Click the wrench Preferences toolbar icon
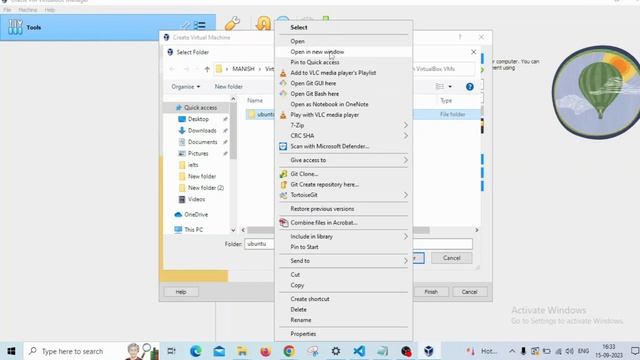Screen dimensions: 640x360 pyautogui.click(x=232, y=24)
